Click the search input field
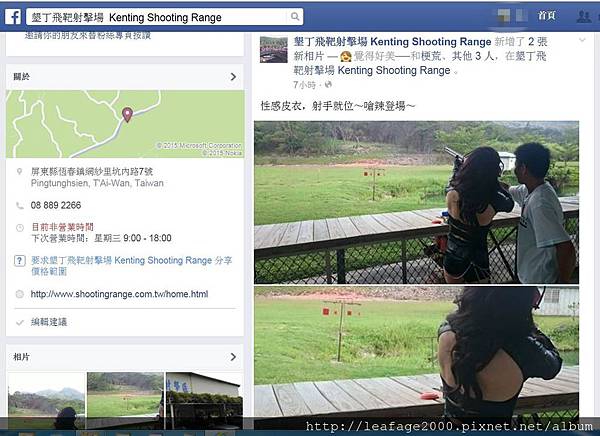This screenshot has width=600, height=436. point(158,17)
